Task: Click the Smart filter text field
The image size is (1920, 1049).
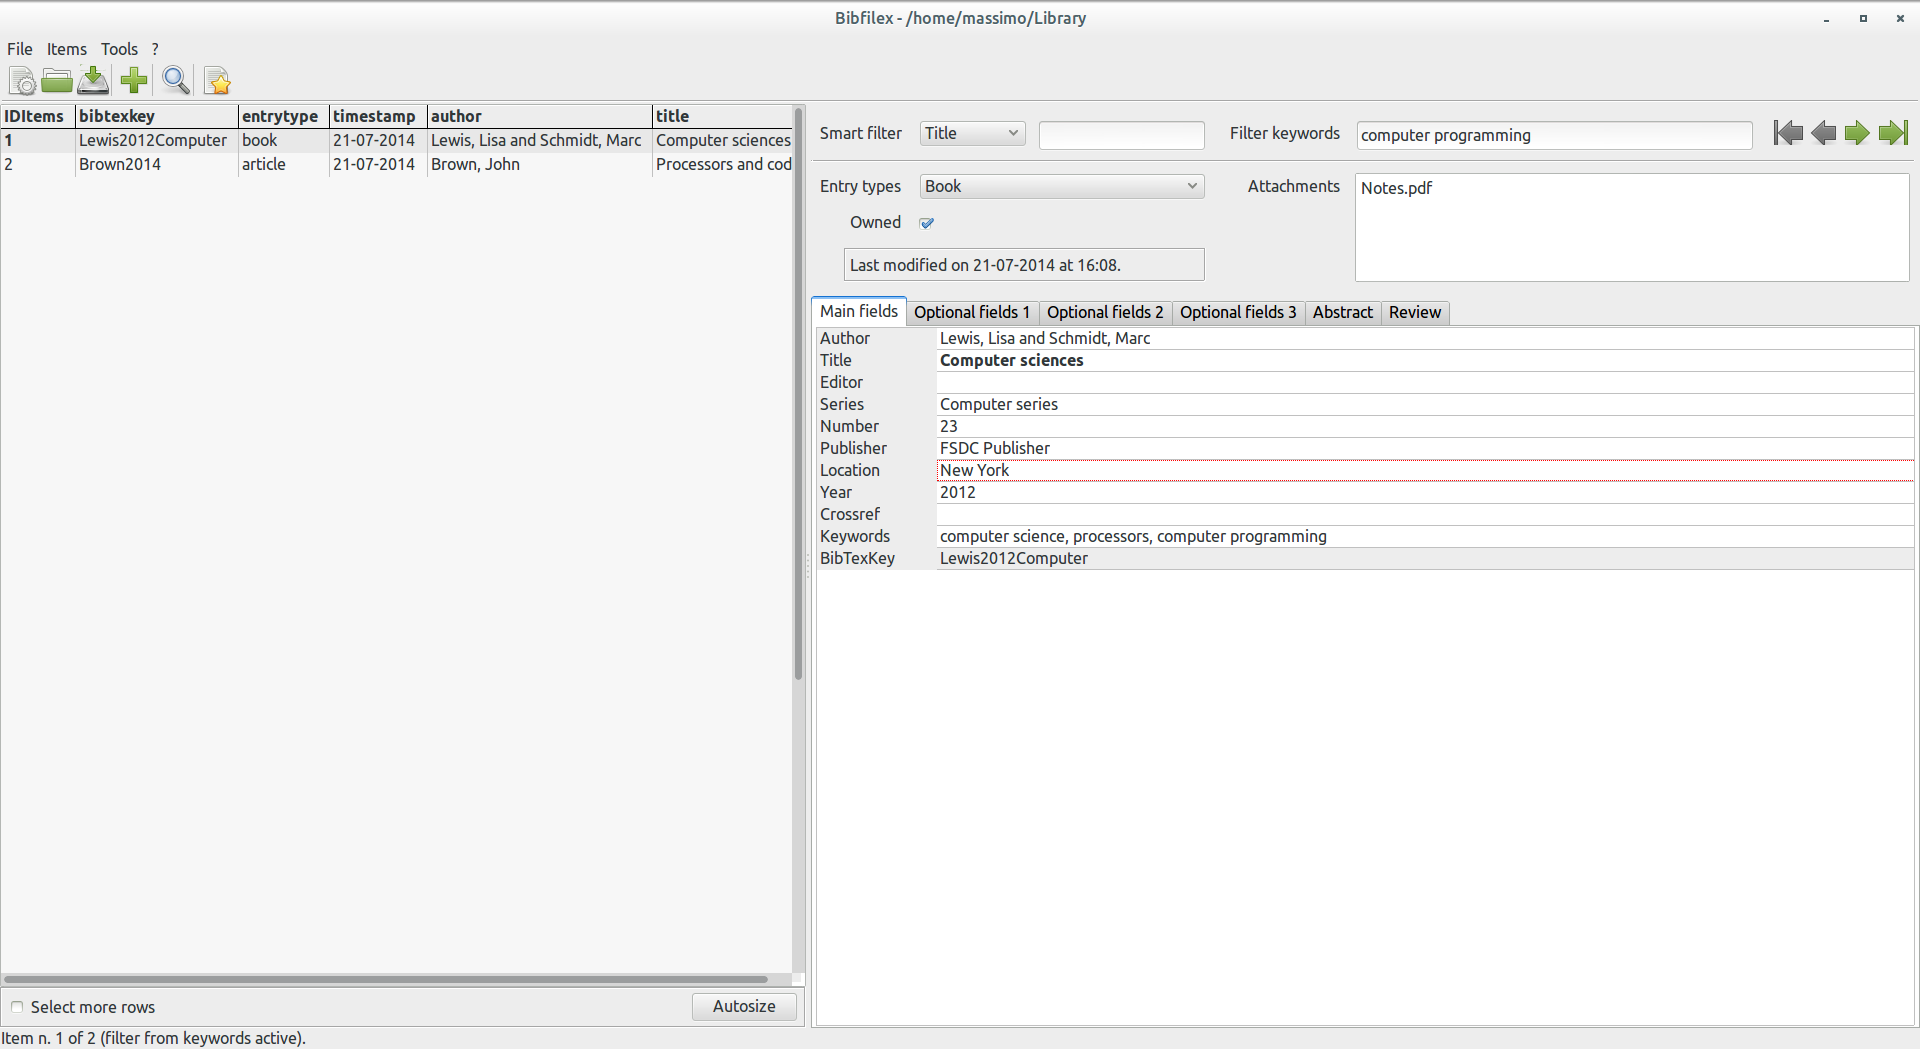Action: (x=1121, y=135)
